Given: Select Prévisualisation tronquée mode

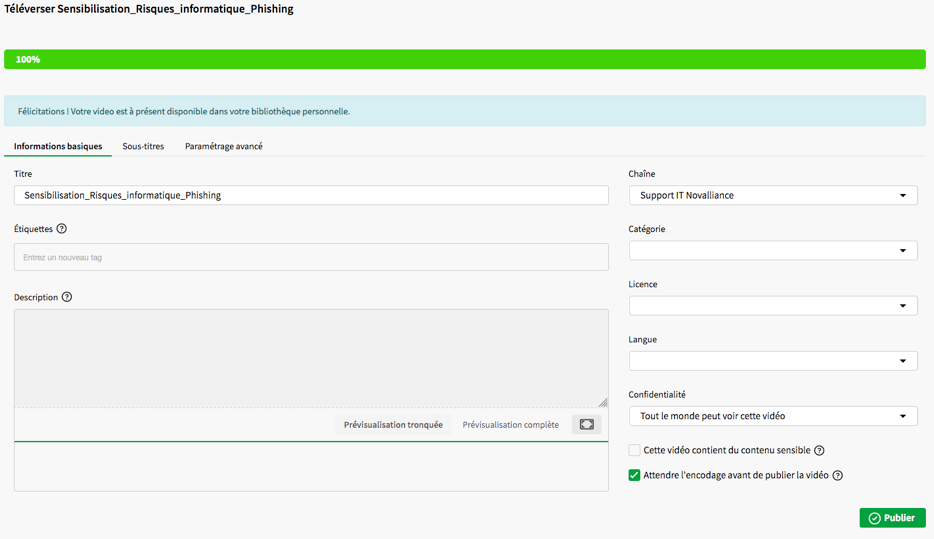Looking at the screenshot, I should click(x=393, y=425).
